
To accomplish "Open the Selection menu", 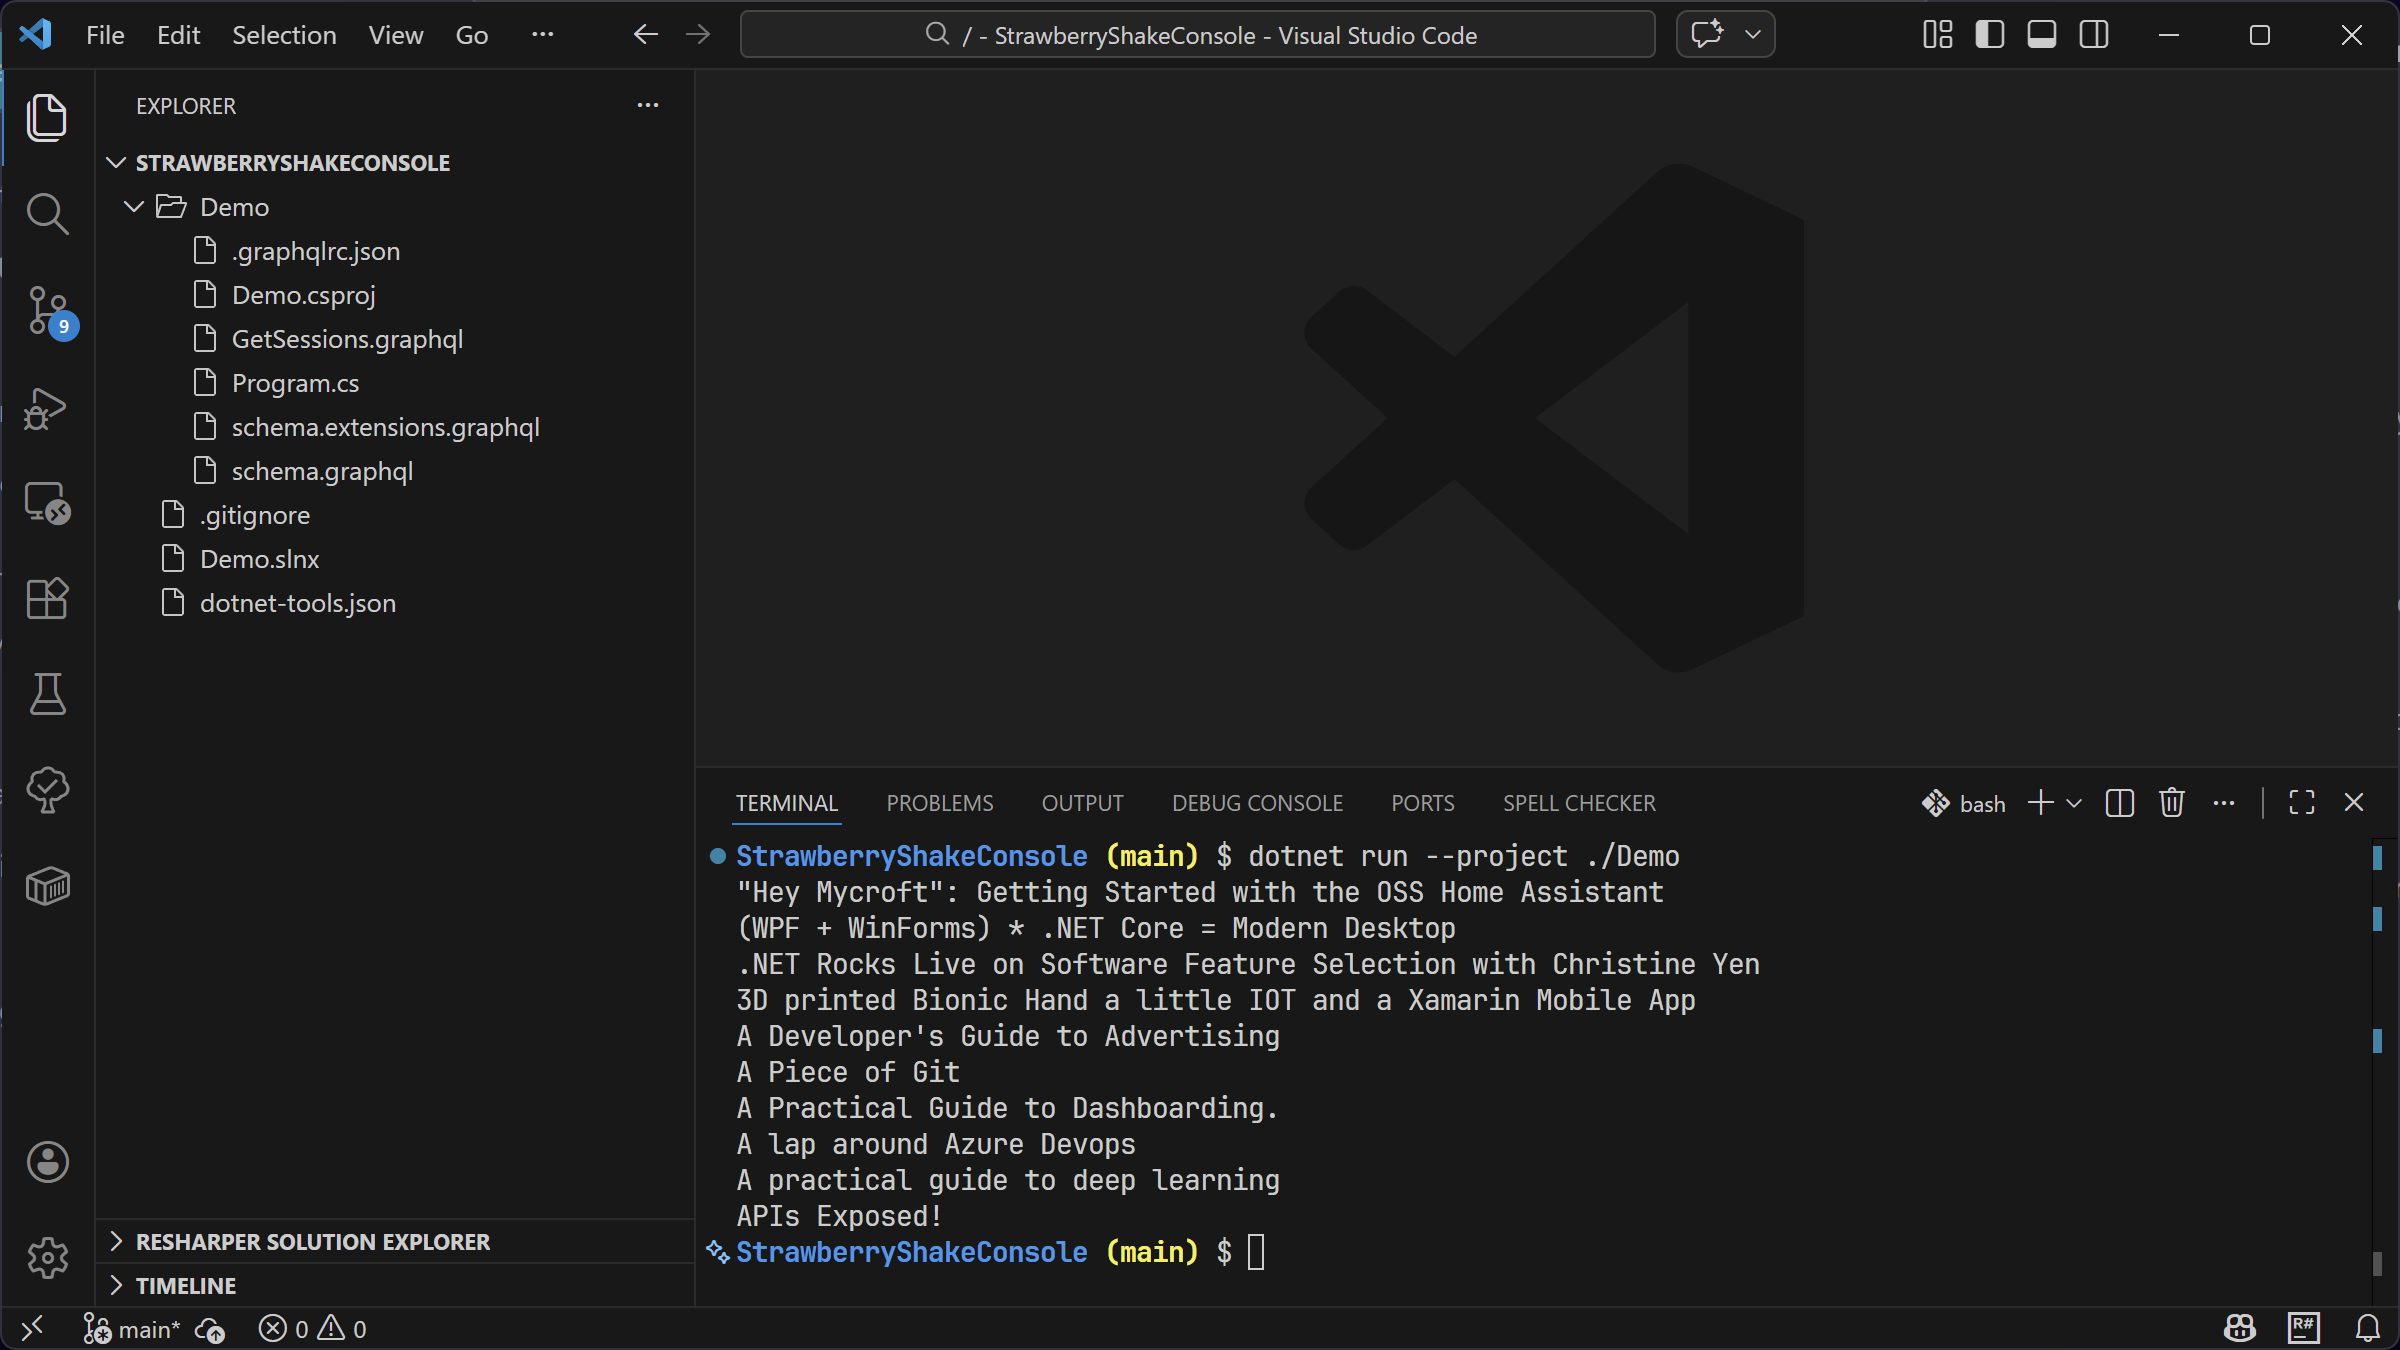I will [284, 35].
